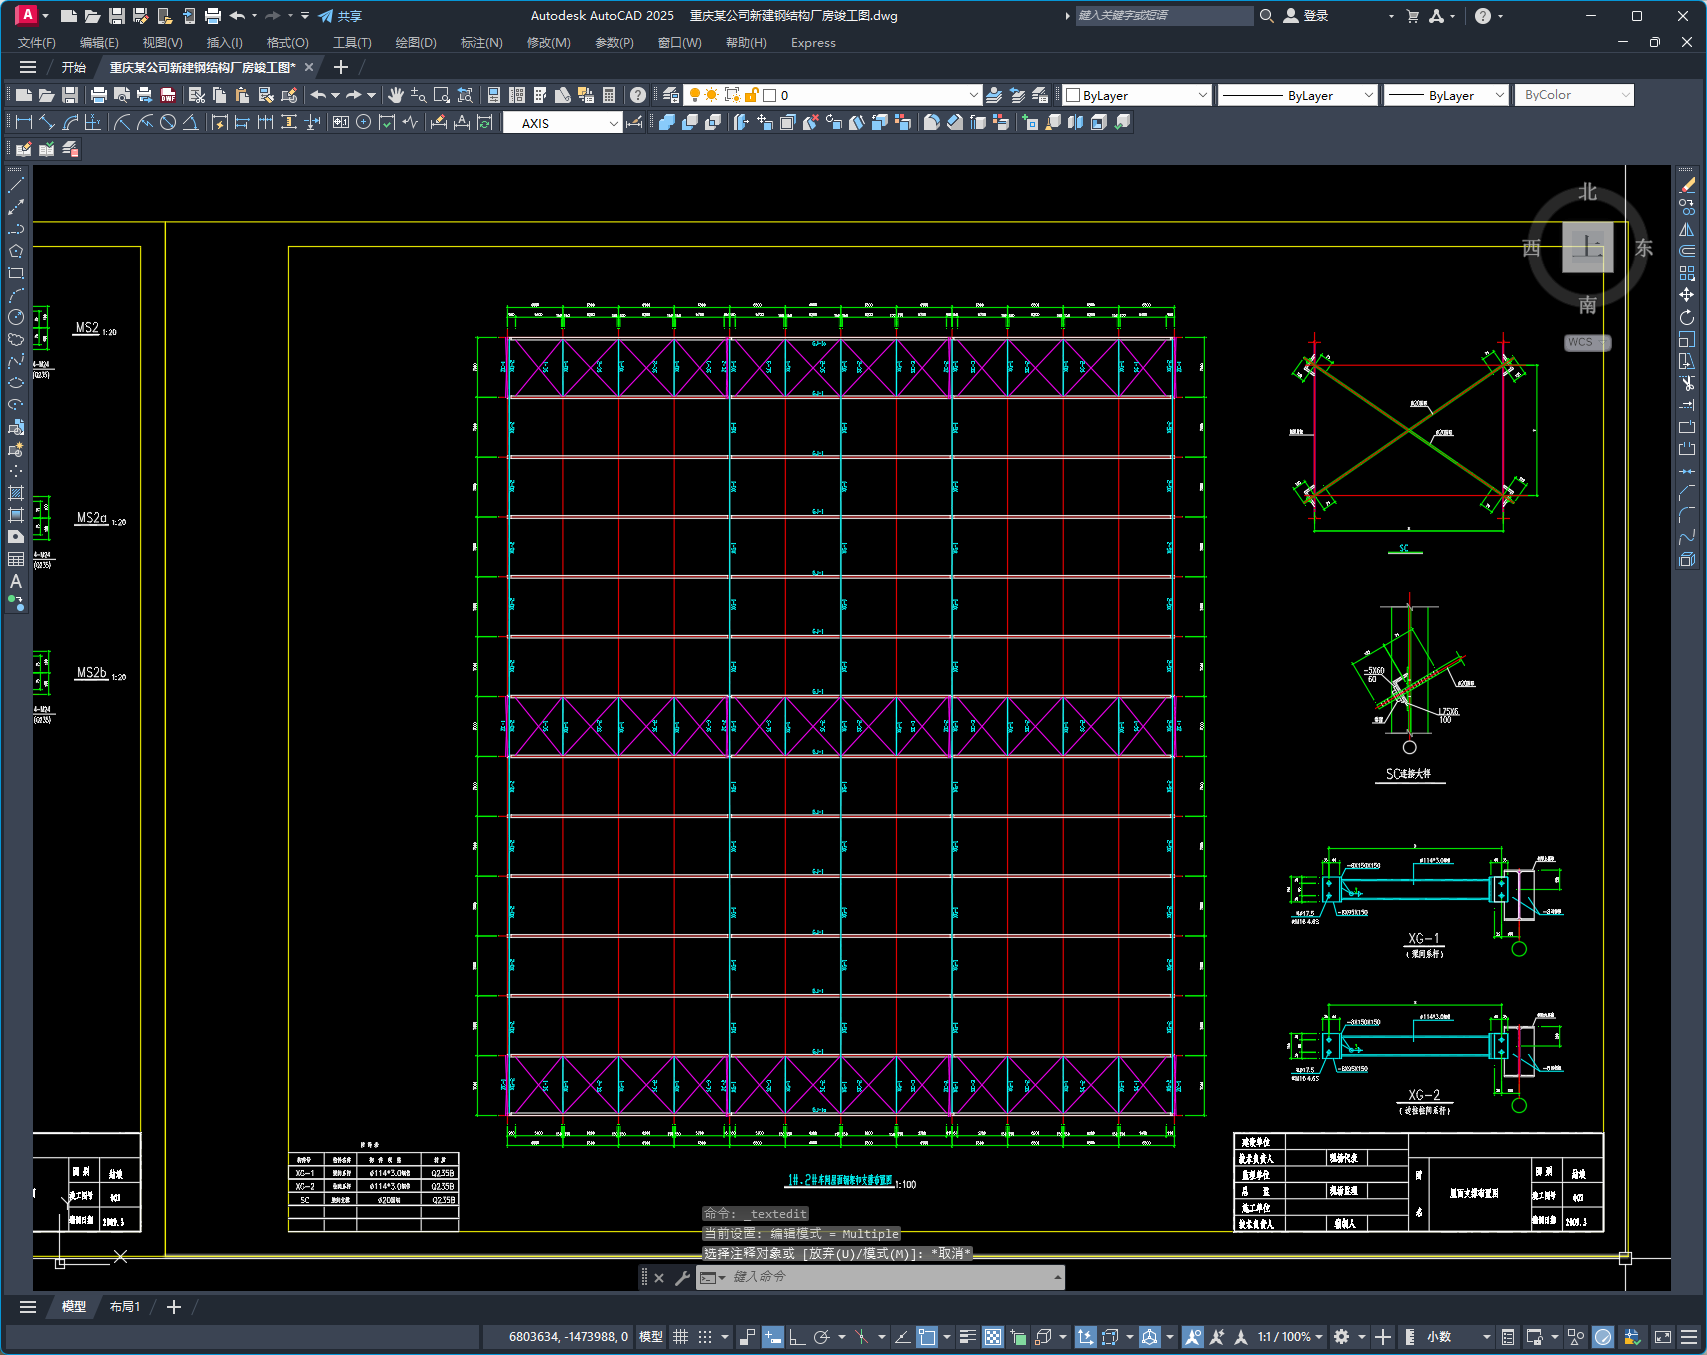
Task: Toggle dynamic input in the status bar
Action: click(x=772, y=1337)
